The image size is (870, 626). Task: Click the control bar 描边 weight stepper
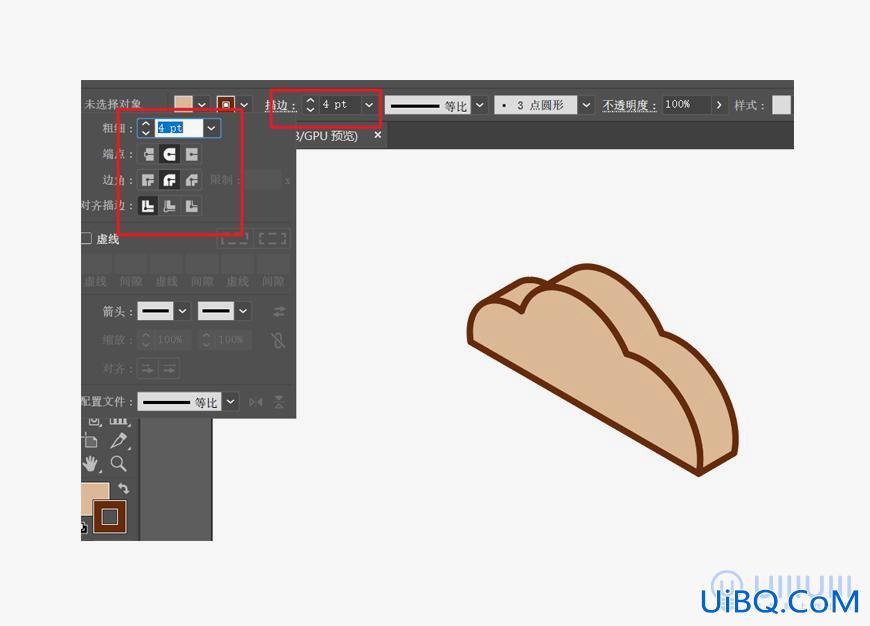(310, 105)
